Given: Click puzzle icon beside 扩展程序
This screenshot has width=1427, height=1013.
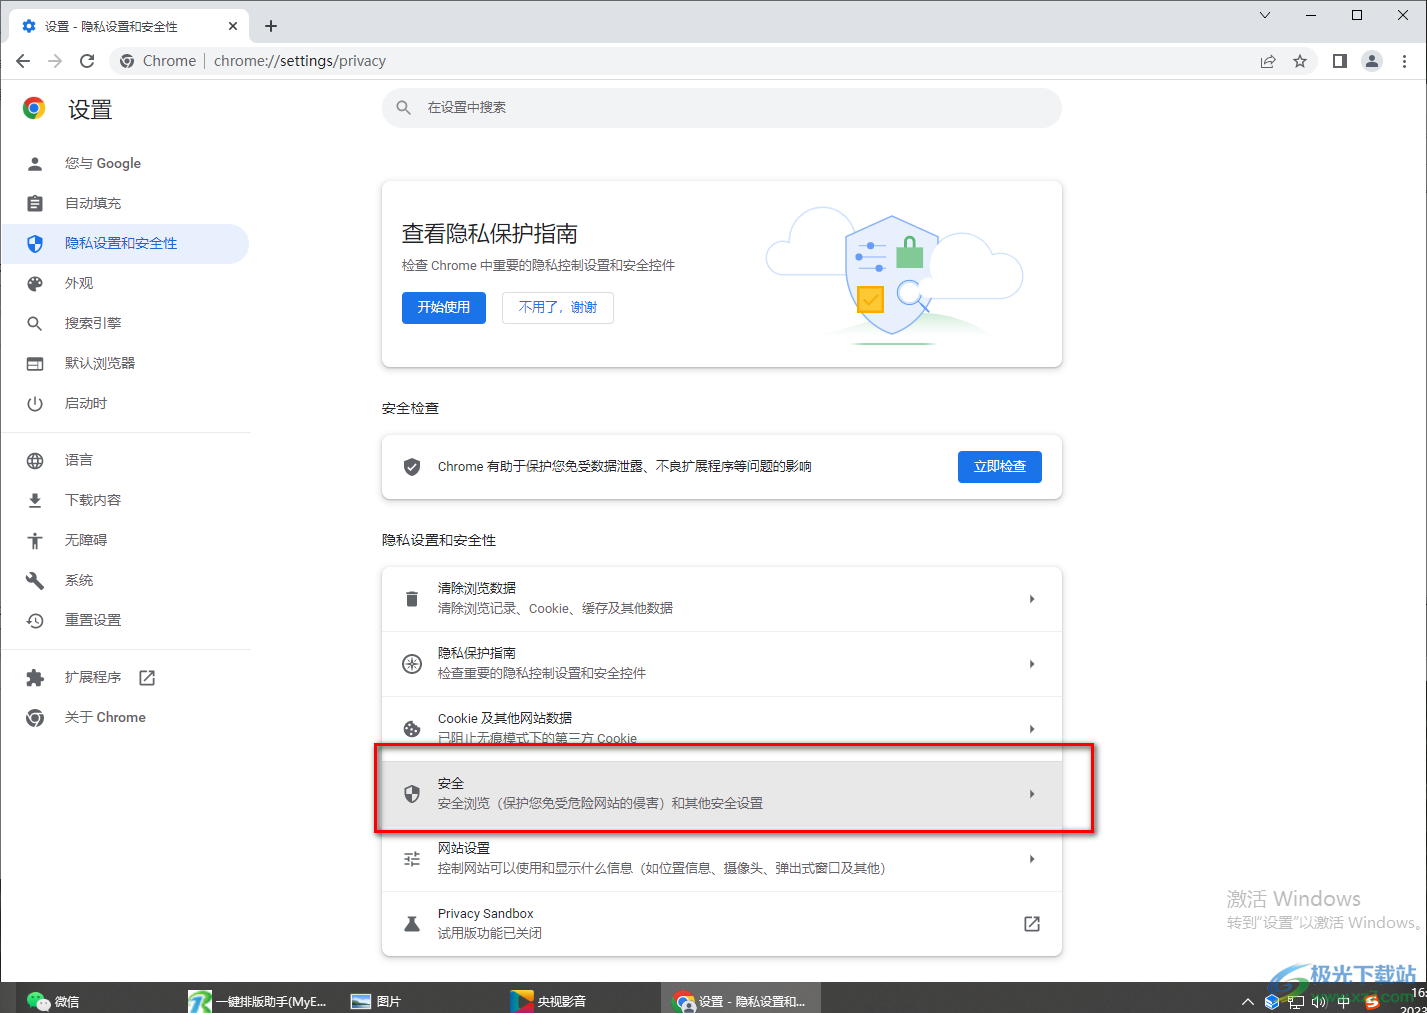Looking at the screenshot, I should pos(35,677).
